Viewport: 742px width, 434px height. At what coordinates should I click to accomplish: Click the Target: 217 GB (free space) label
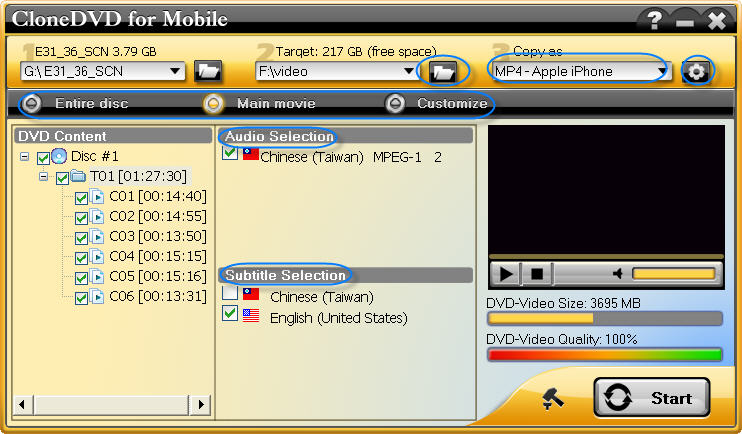[x=356, y=52]
